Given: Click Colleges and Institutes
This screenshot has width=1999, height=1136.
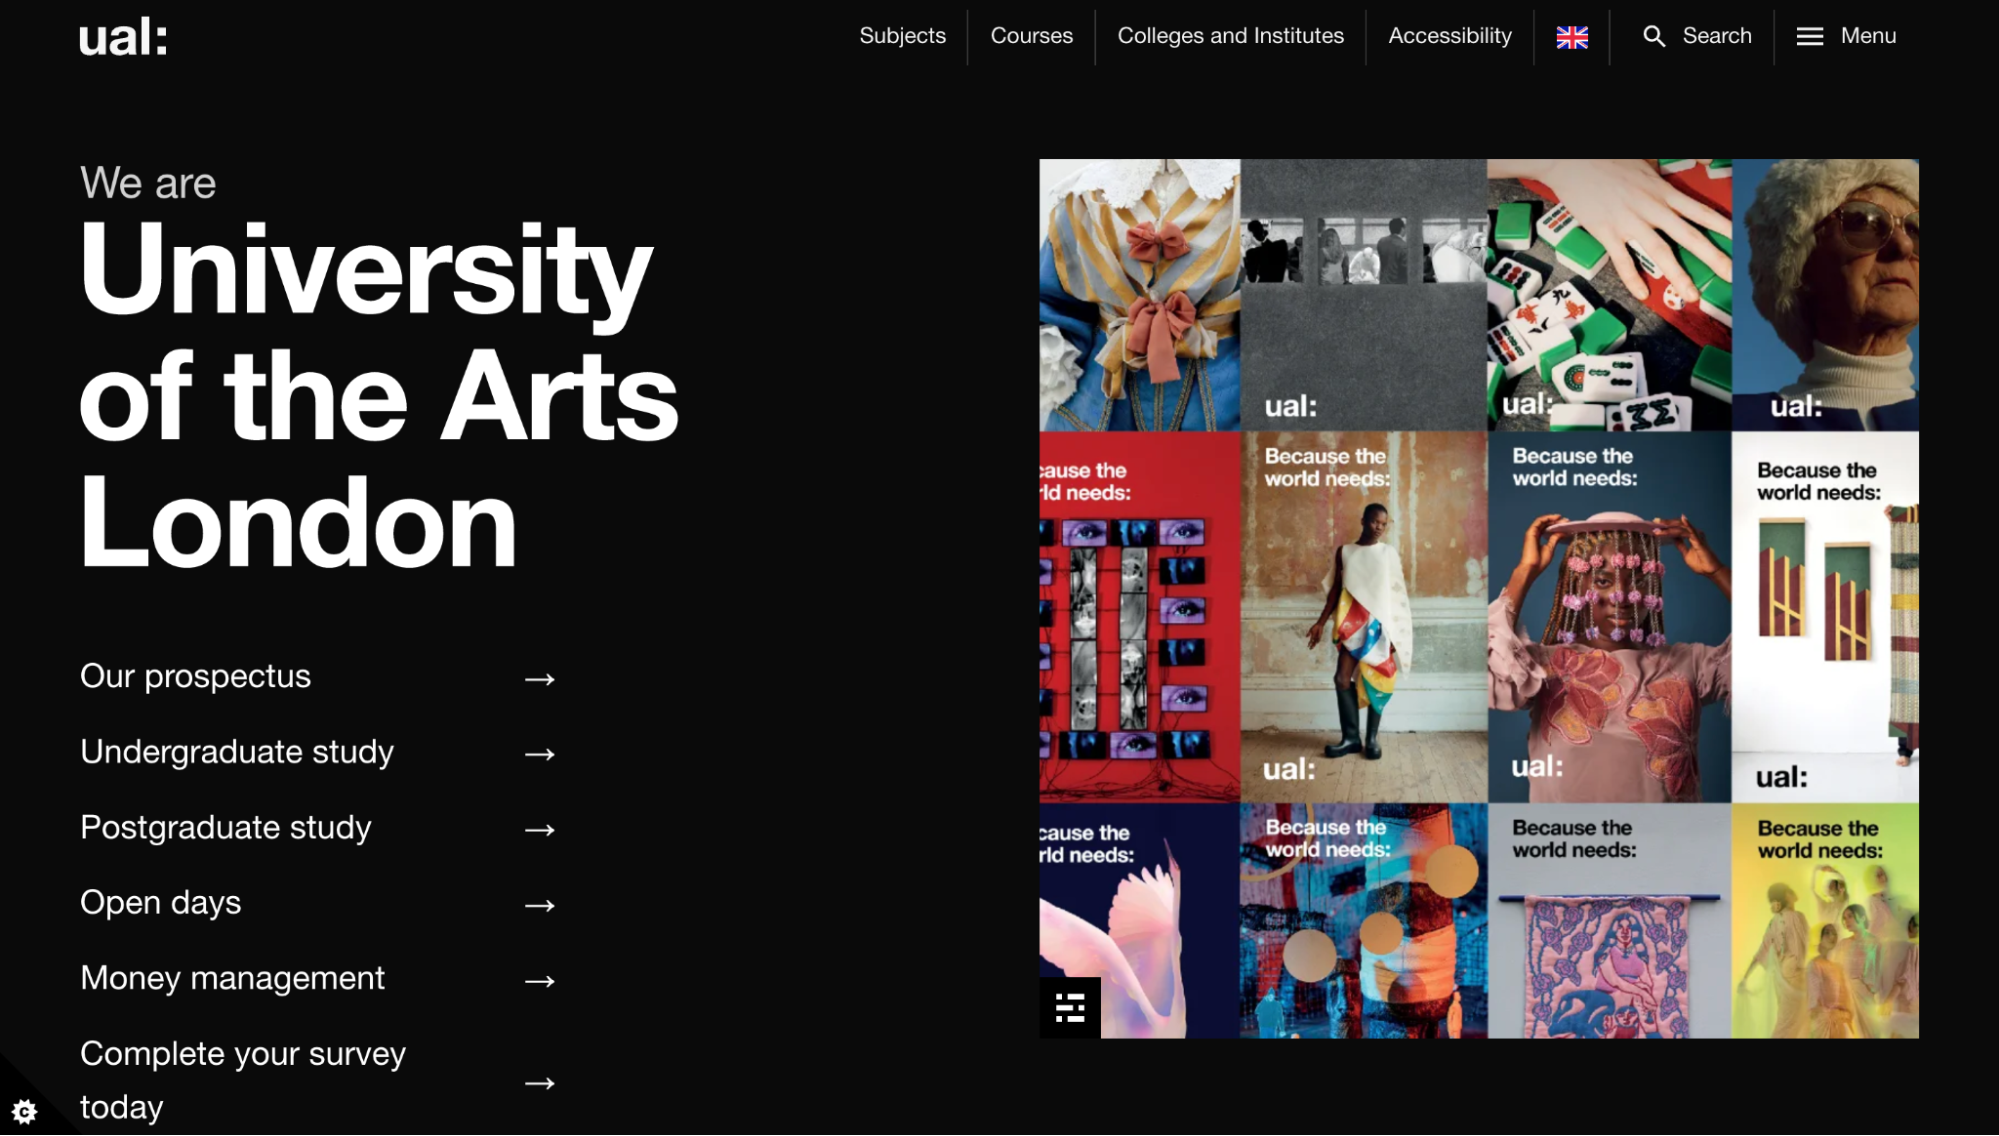Looking at the screenshot, I should [x=1230, y=36].
